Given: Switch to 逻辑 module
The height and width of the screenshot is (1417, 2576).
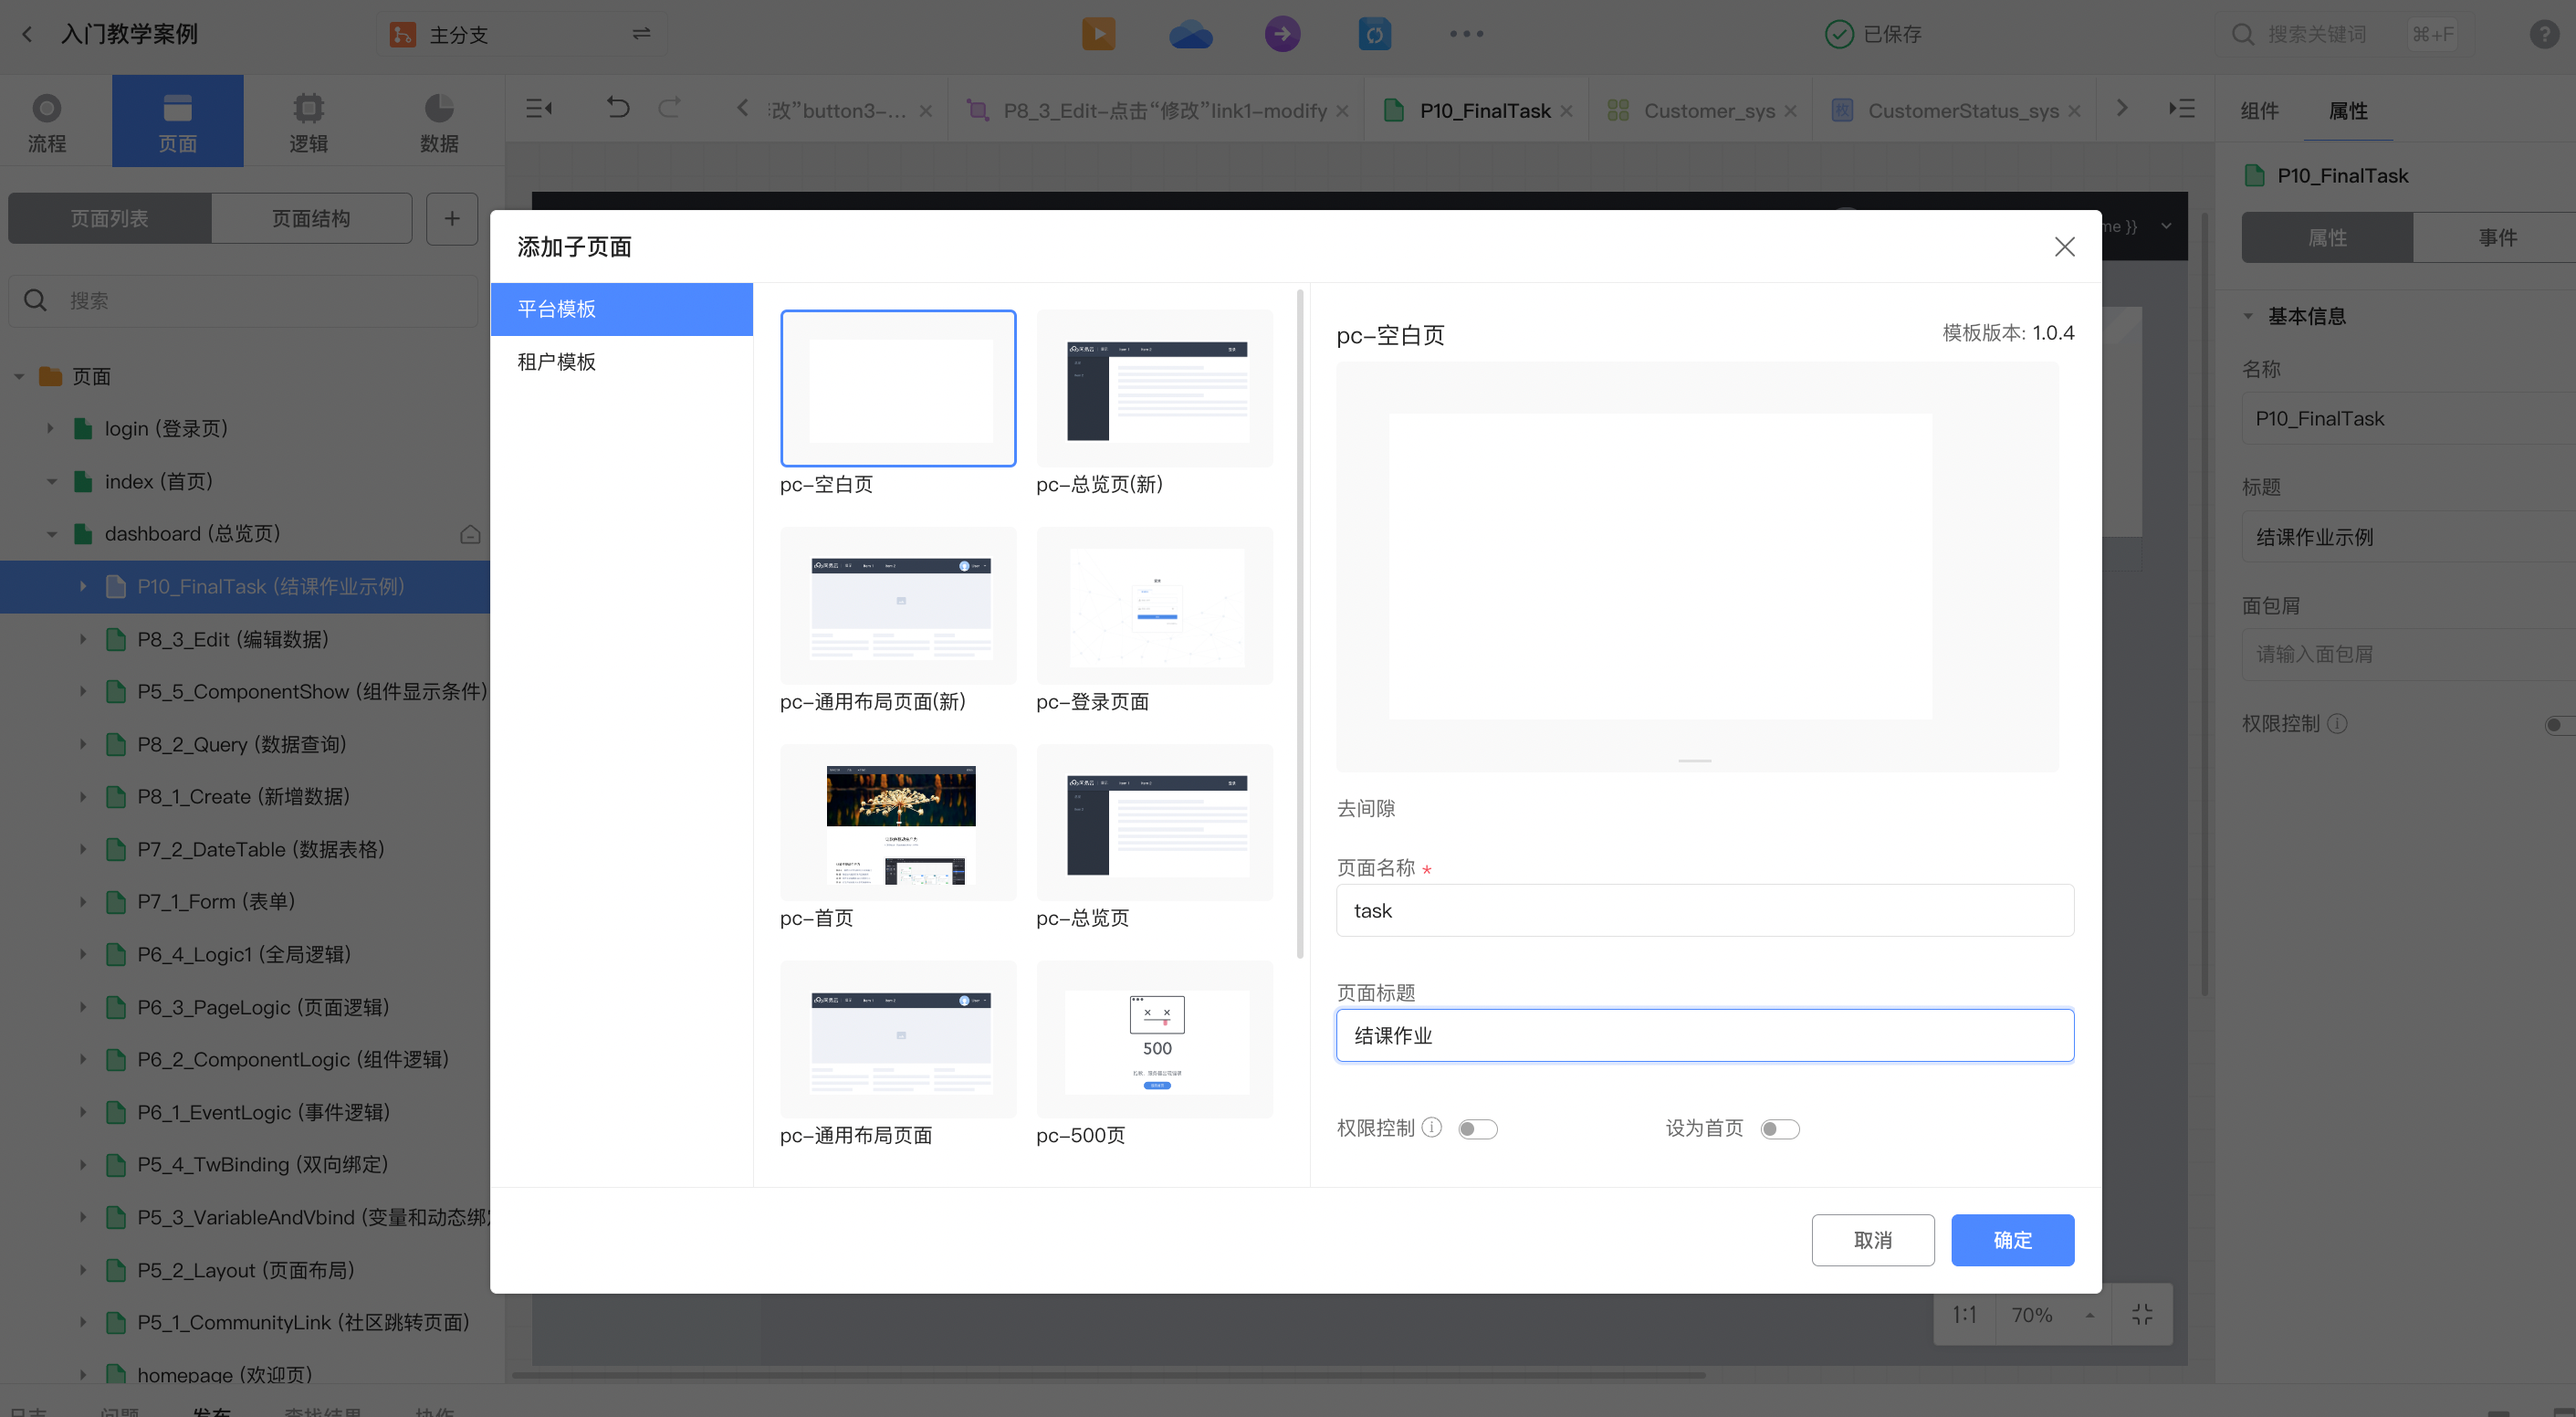Looking at the screenshot, I should click(x=308, y=122).
